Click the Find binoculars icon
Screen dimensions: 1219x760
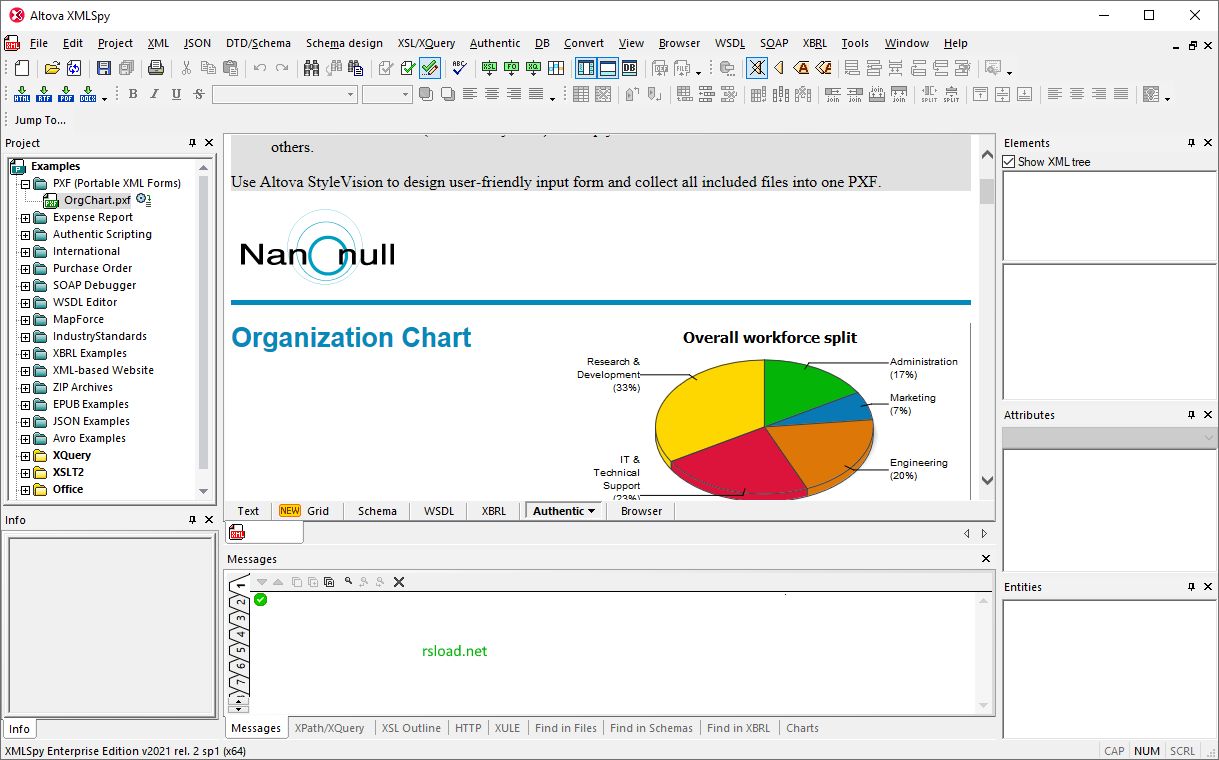coord(311,68)
